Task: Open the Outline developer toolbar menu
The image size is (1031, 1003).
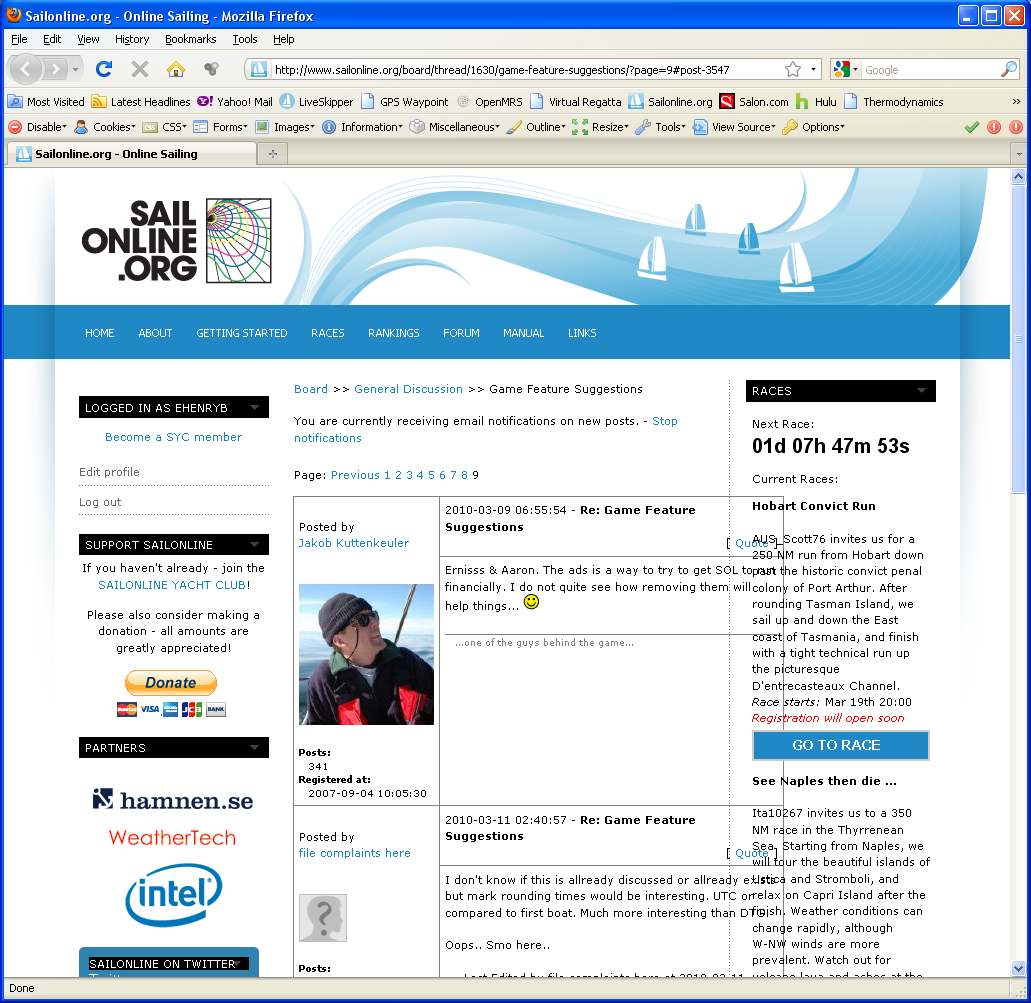Action: [x=536, y=127]
